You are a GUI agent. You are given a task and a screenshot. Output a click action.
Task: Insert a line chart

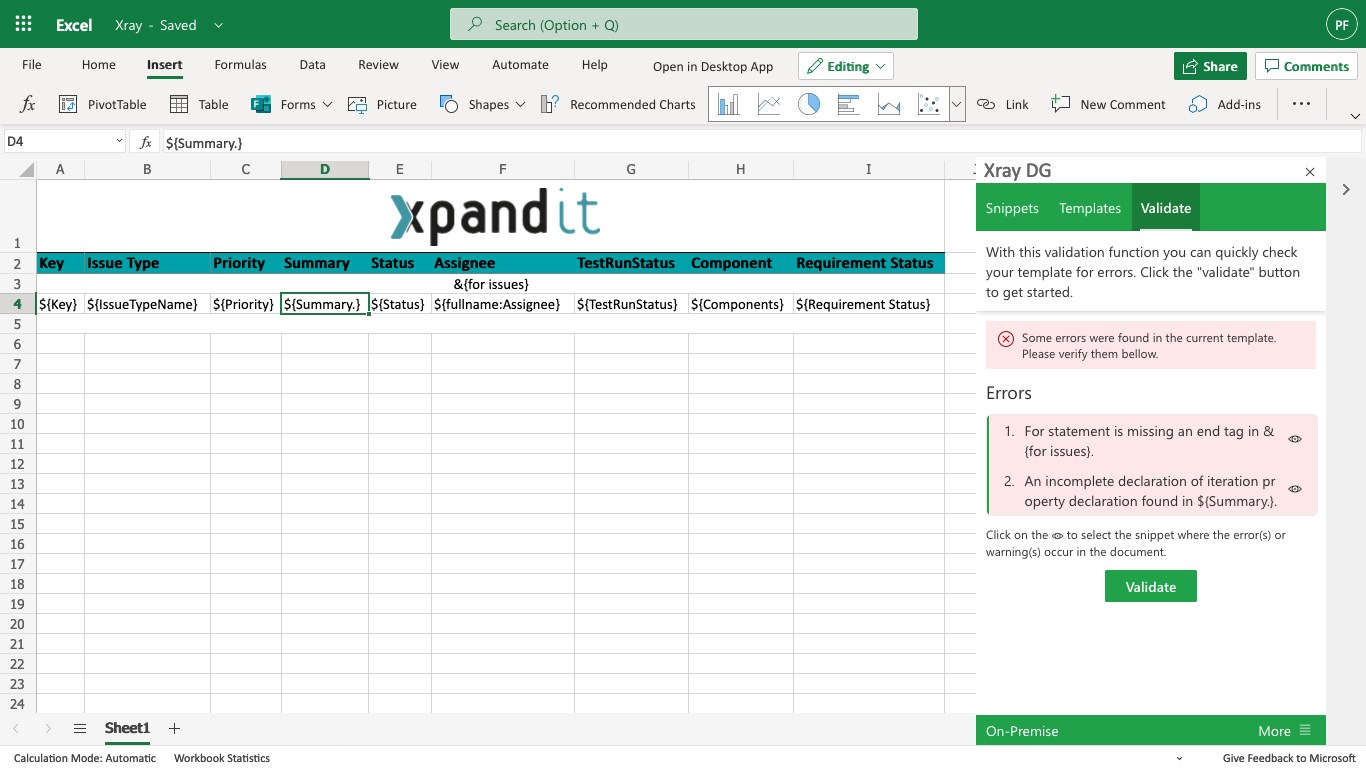(768, 104)
